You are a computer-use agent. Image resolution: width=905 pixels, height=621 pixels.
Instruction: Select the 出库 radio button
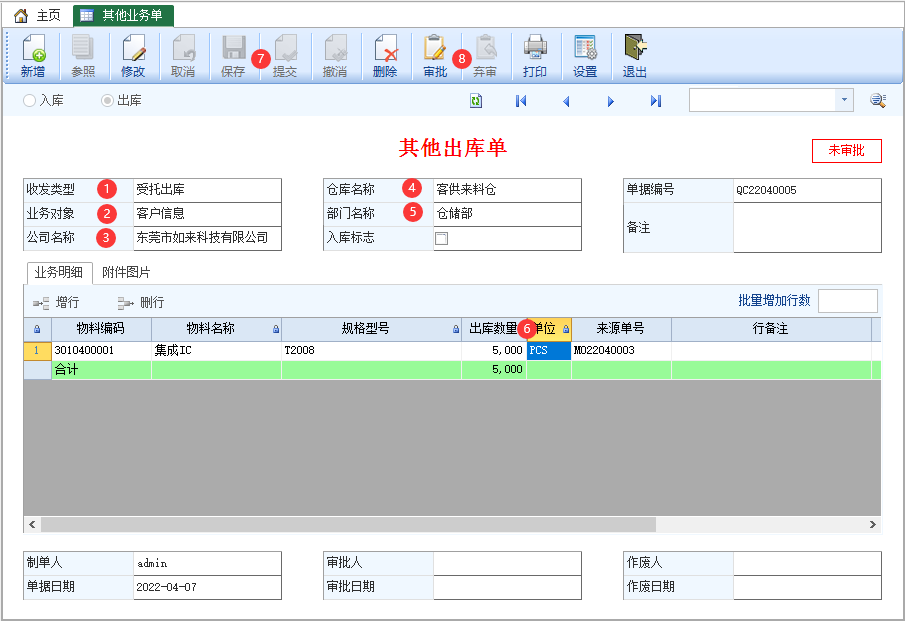point(107,100)
